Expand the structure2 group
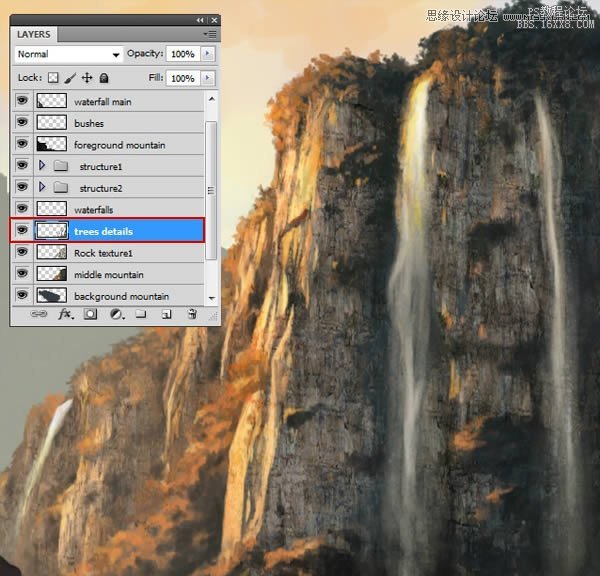Viewport: 600px width, 576px height. pyautogui.click(x=42, y=187)
